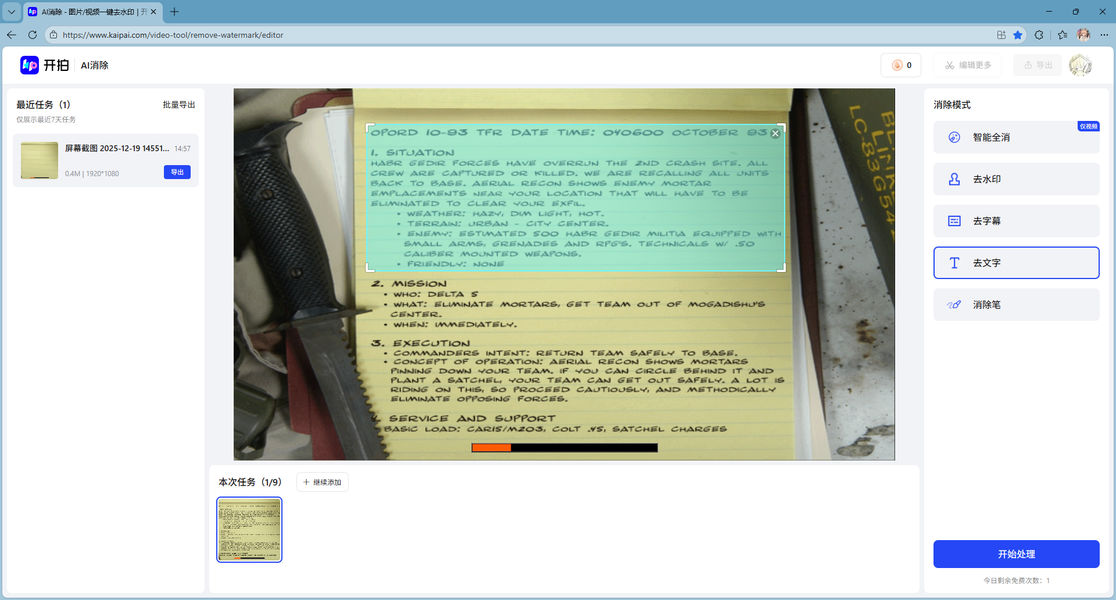Open the browser extensions icon
The width and height of the screenshot is (1116, 600).
[1039, 34]
